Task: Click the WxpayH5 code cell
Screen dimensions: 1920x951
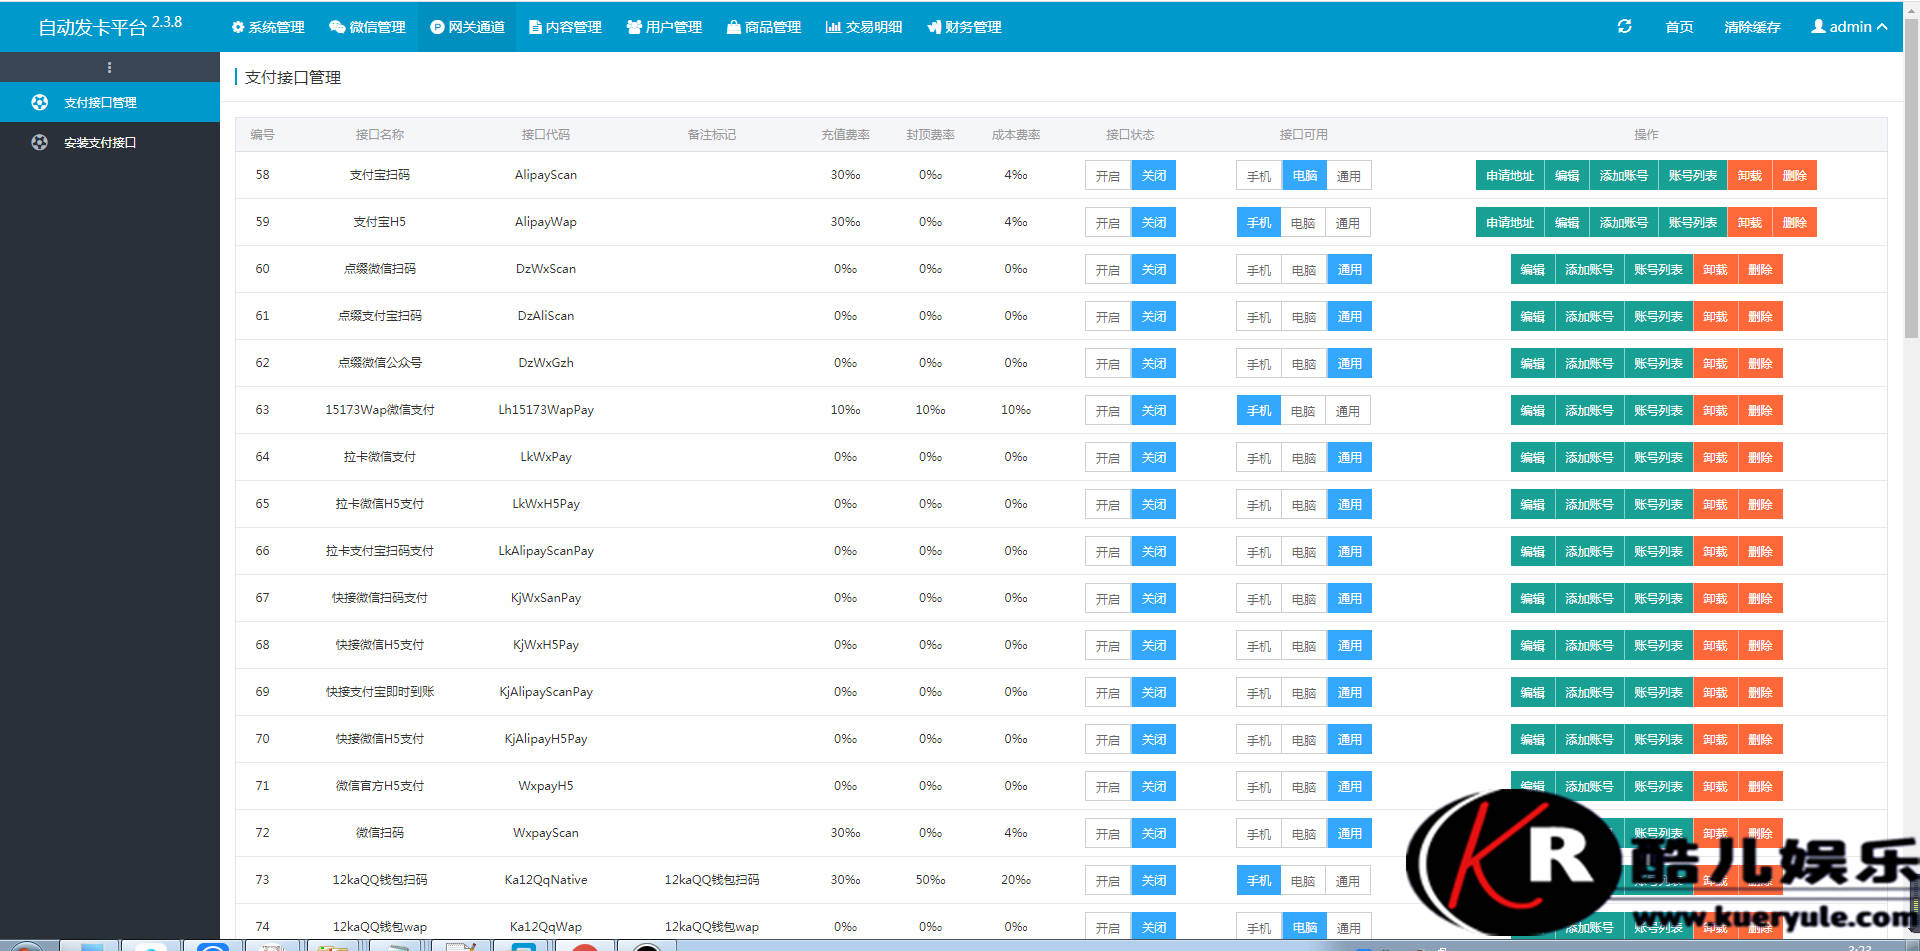Action: pos(546,786)
